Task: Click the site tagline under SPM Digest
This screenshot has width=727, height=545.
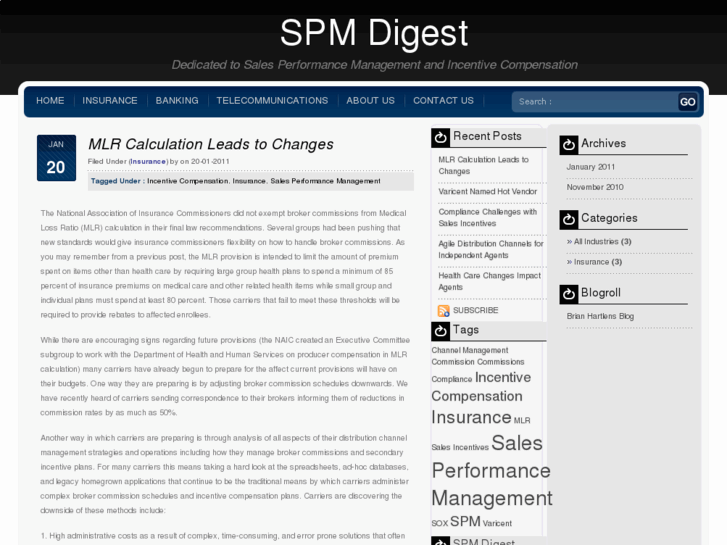Action: (x=375, y=65)
